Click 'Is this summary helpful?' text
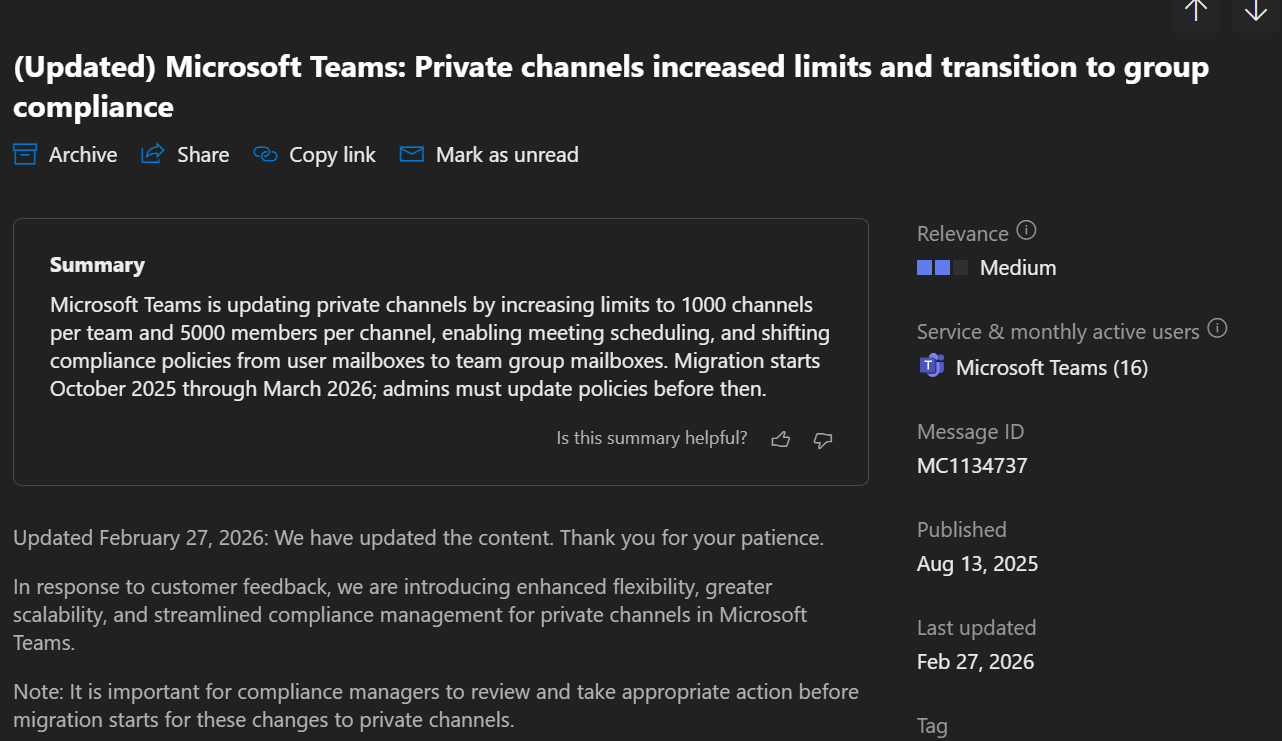This screenshot has height=741, width=1282. pos(652,438)
